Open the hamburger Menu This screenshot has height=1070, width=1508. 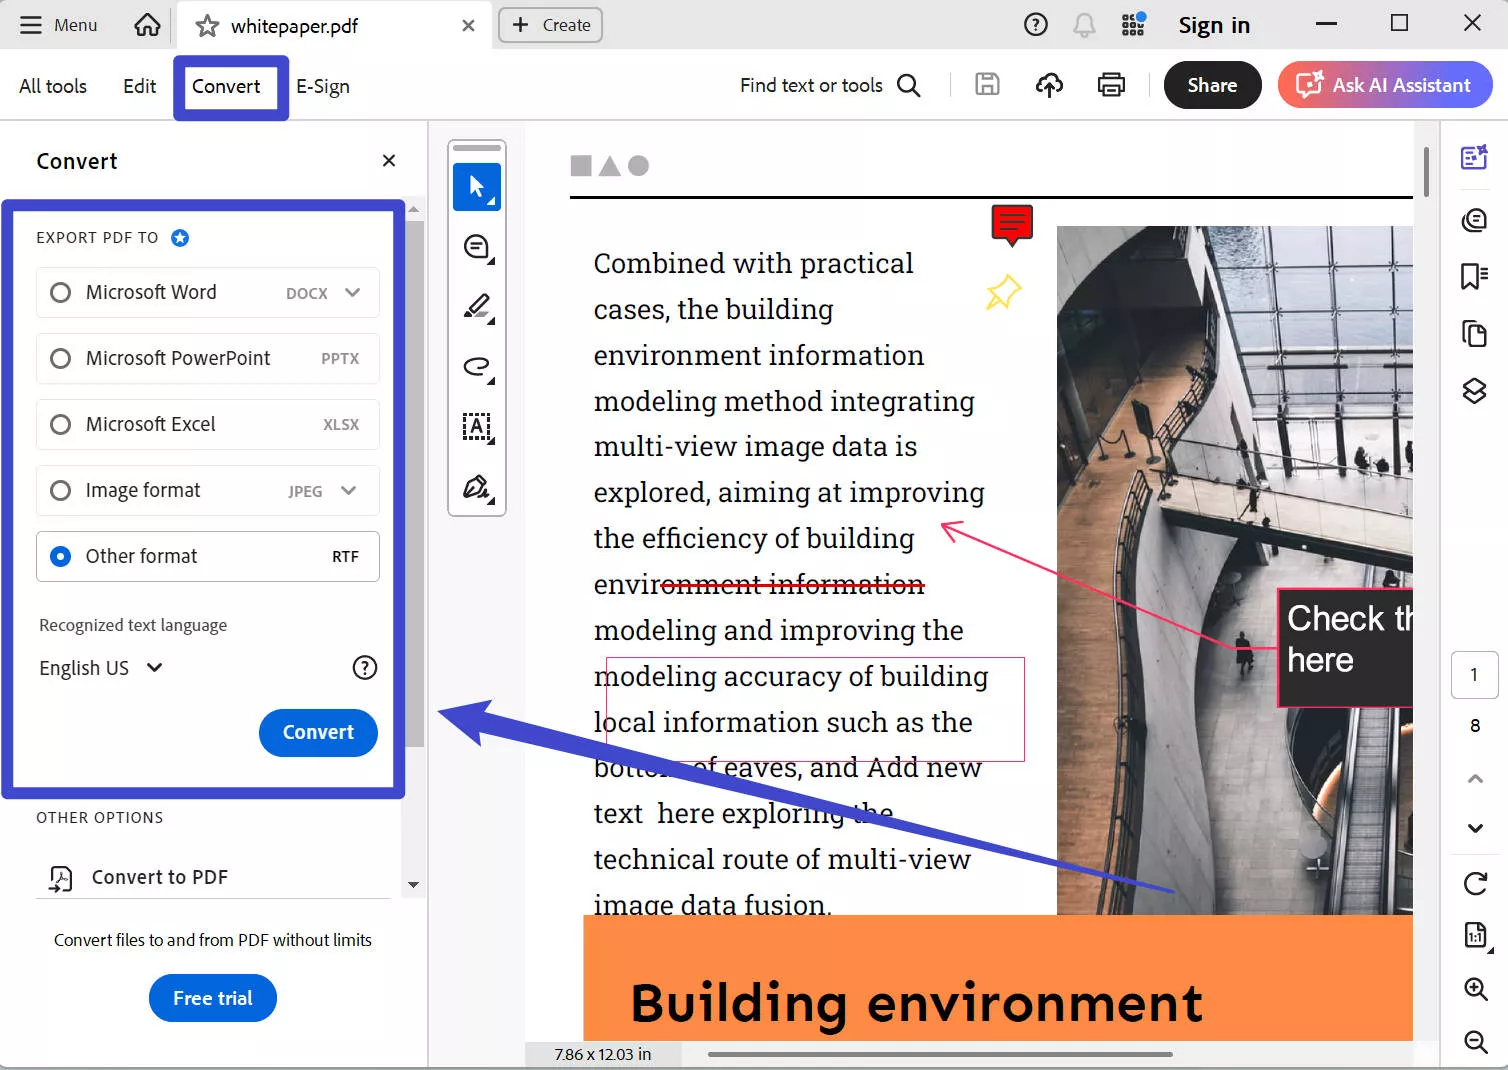point(57,24)
